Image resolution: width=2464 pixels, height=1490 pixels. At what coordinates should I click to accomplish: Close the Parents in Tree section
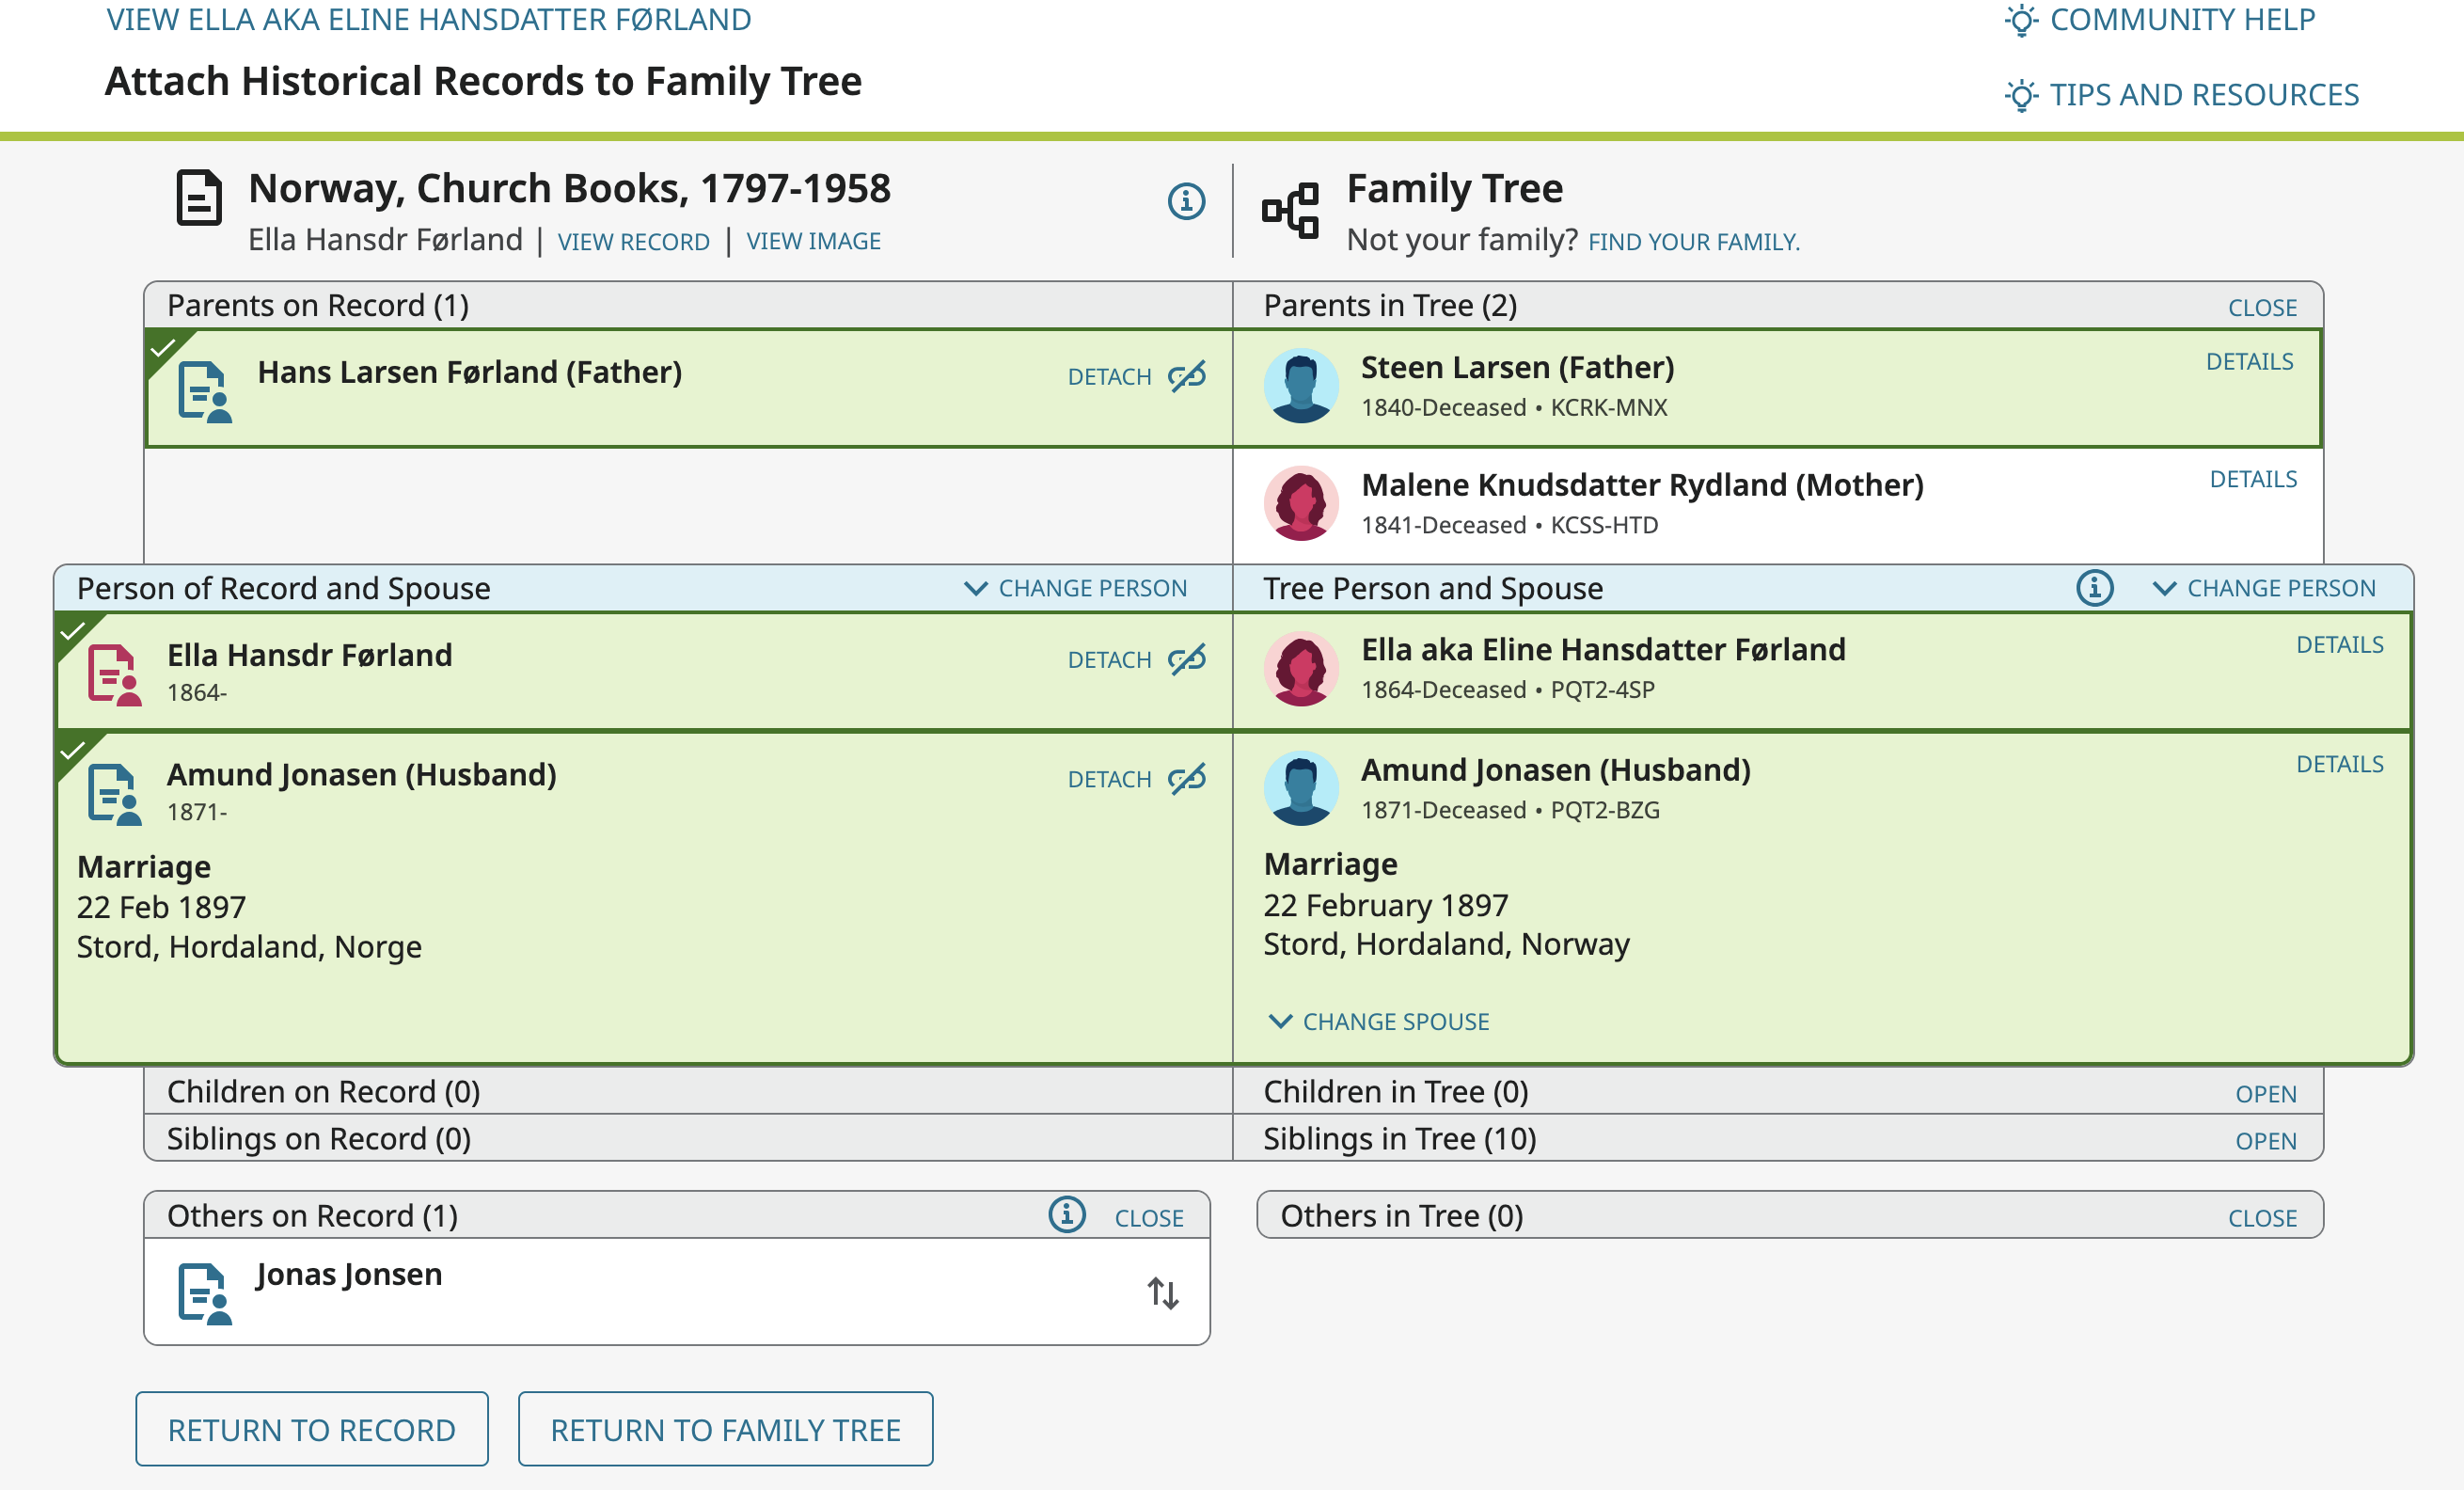pos(2261,307)
